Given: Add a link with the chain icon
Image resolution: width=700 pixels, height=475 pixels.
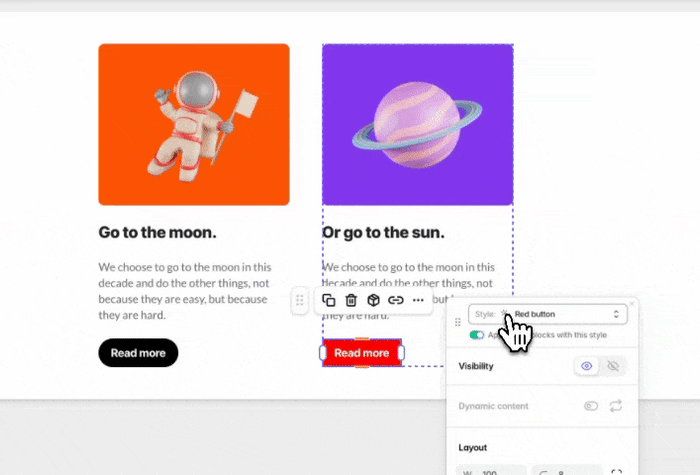Looking at the screenshot, I should point(396,300).
